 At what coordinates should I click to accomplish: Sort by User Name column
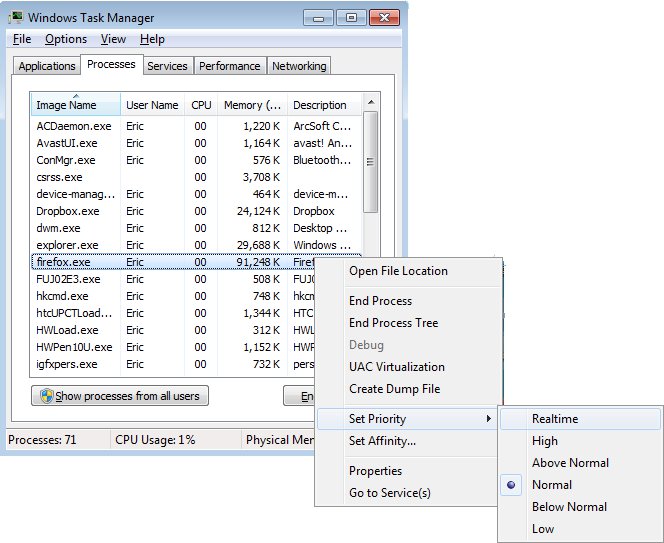click(x=152, y=105)
